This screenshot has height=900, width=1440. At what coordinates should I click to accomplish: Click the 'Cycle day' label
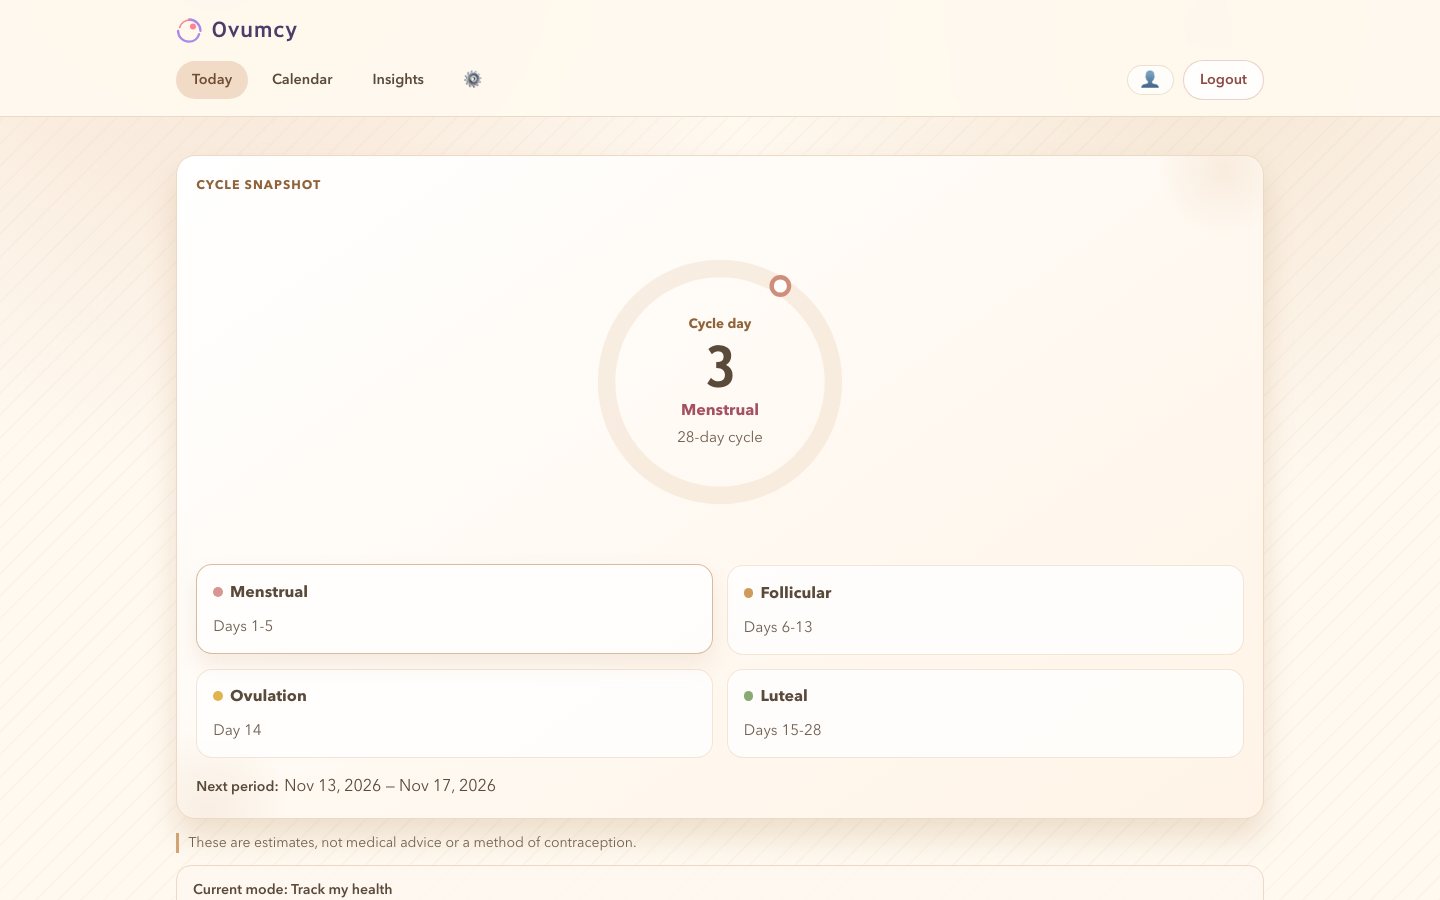pyautogui.click(x=720, y=323)
